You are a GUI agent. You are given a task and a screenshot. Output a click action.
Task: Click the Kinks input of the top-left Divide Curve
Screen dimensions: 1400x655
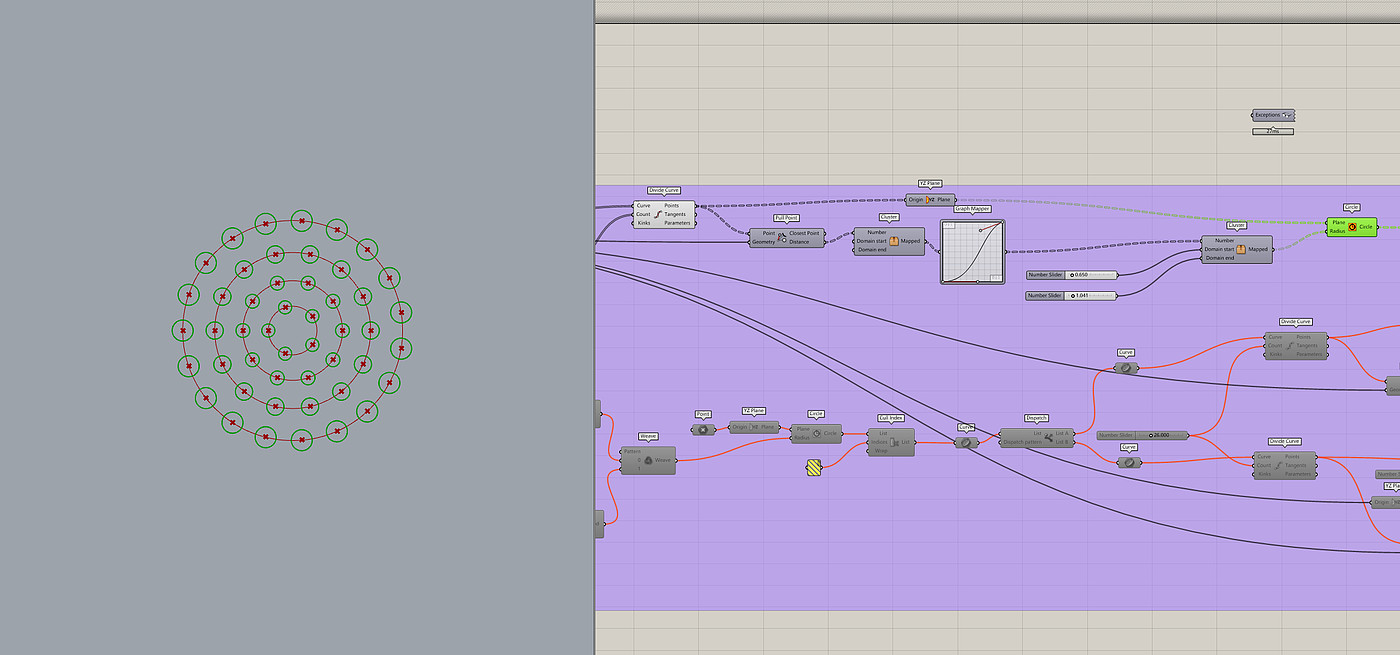(643, 223)
